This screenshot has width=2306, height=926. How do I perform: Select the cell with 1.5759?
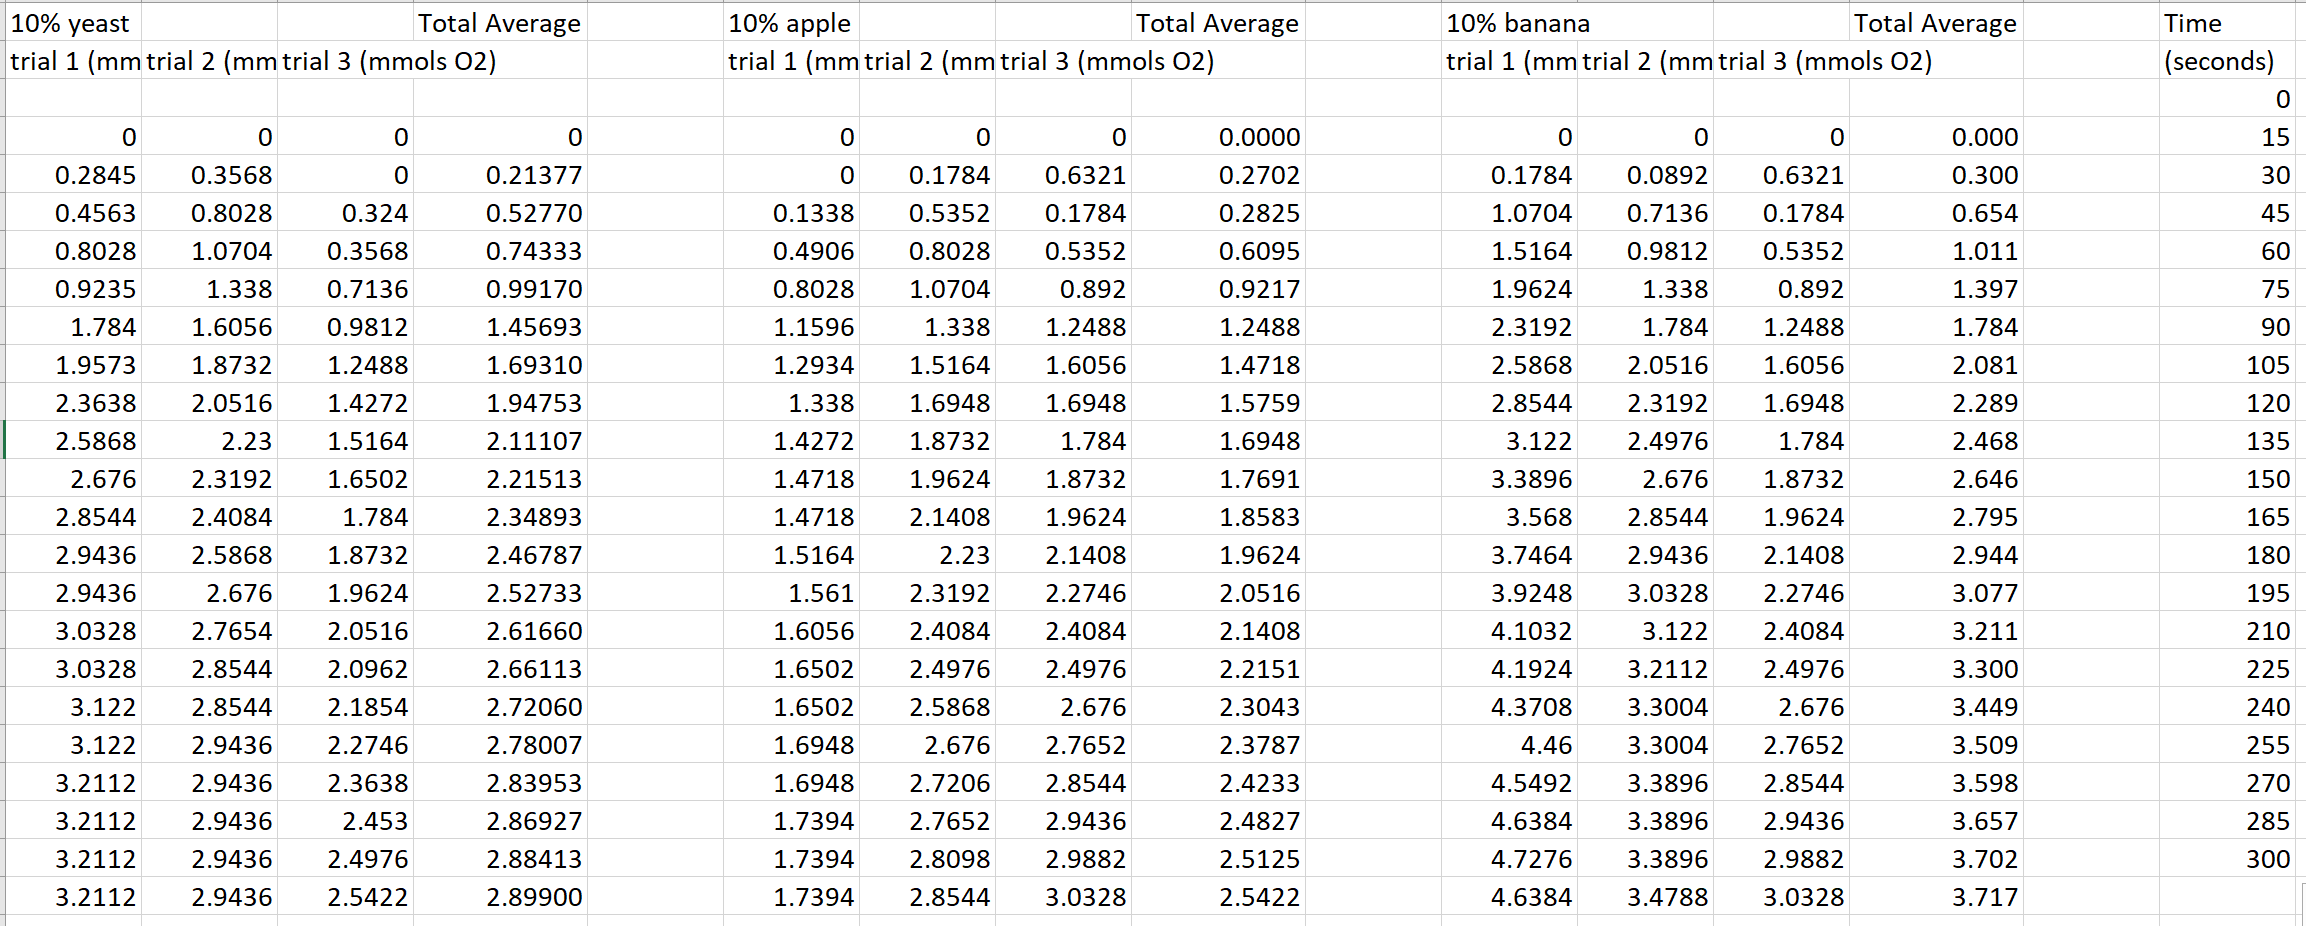coord(1218,403)
